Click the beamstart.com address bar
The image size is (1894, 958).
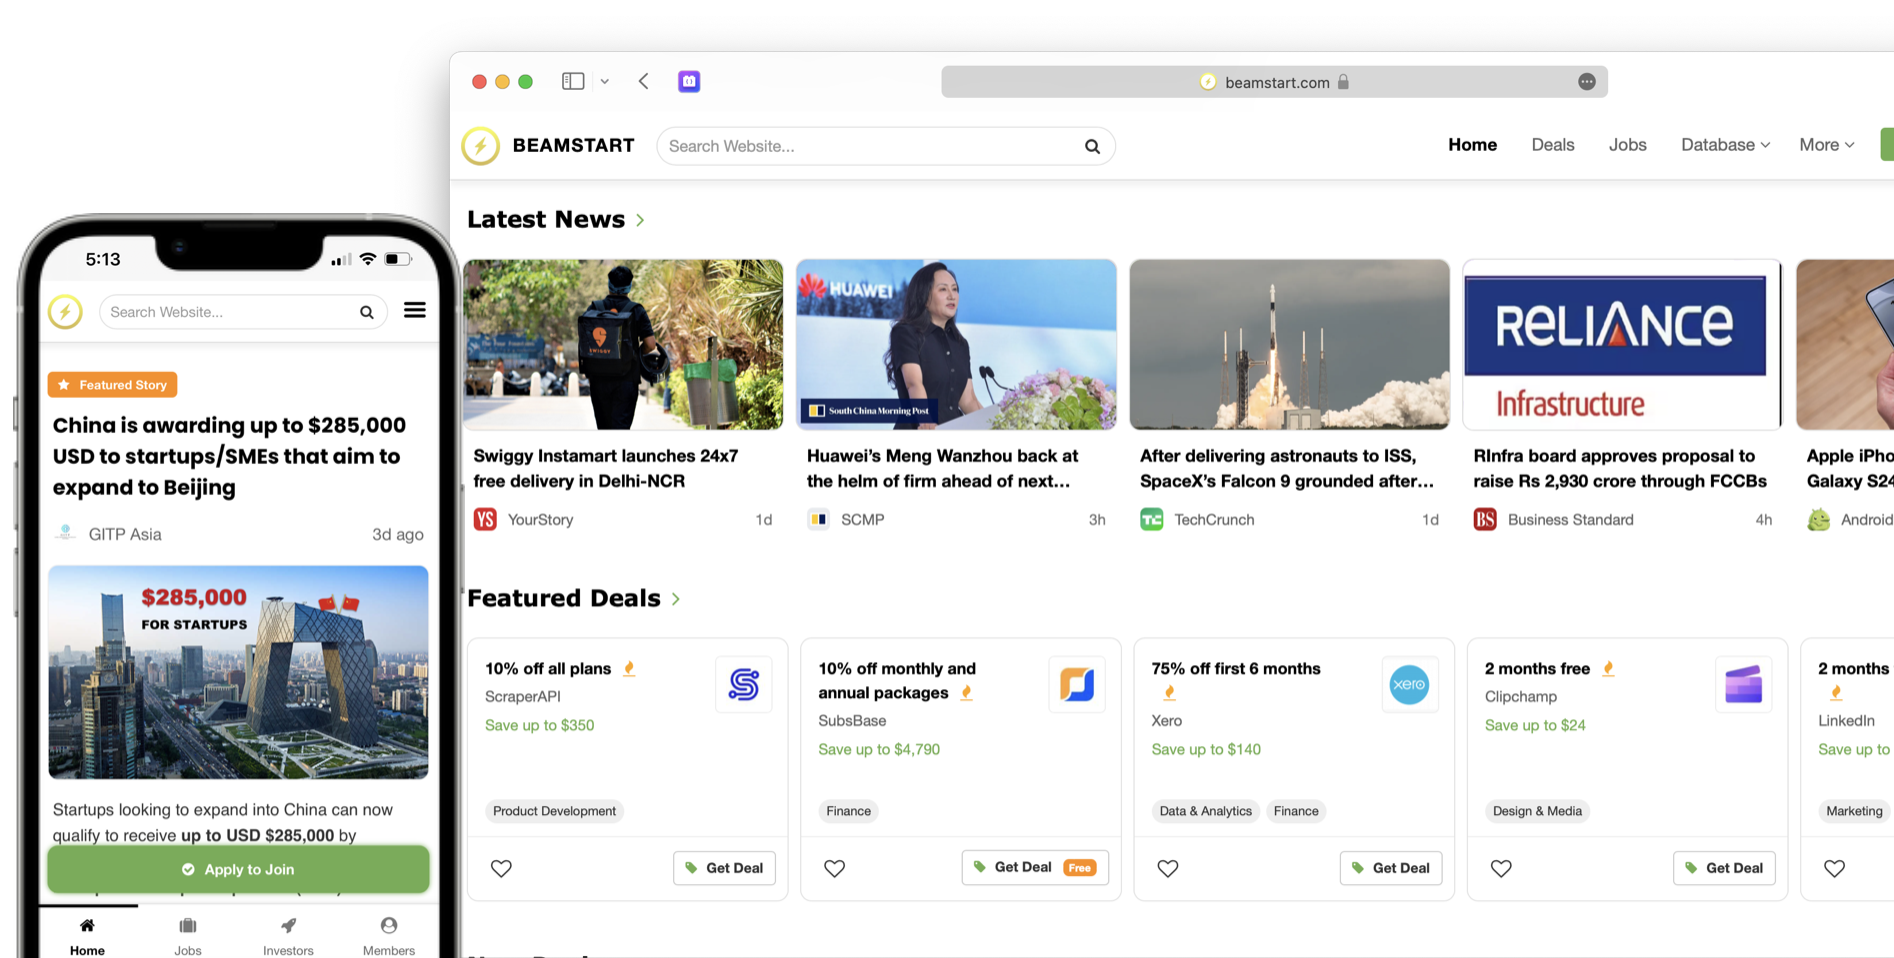(x=1274, y=82)
